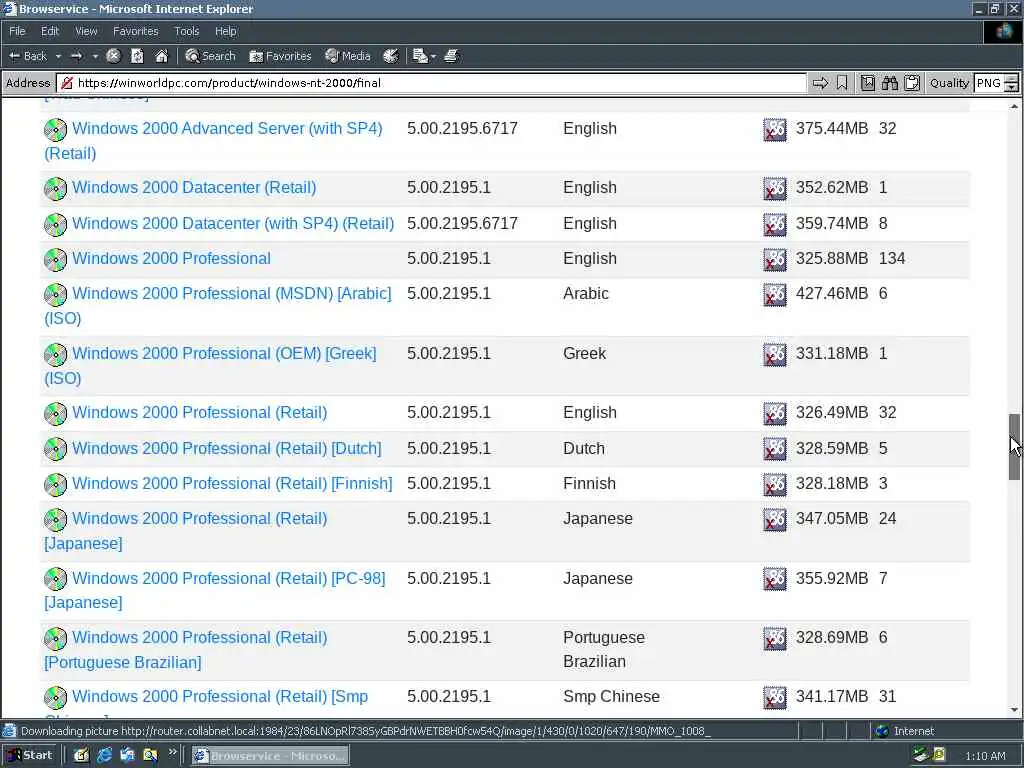Launch Outlook Express from quick launch
Viewport: 1024px width, 768px height.
127,756
